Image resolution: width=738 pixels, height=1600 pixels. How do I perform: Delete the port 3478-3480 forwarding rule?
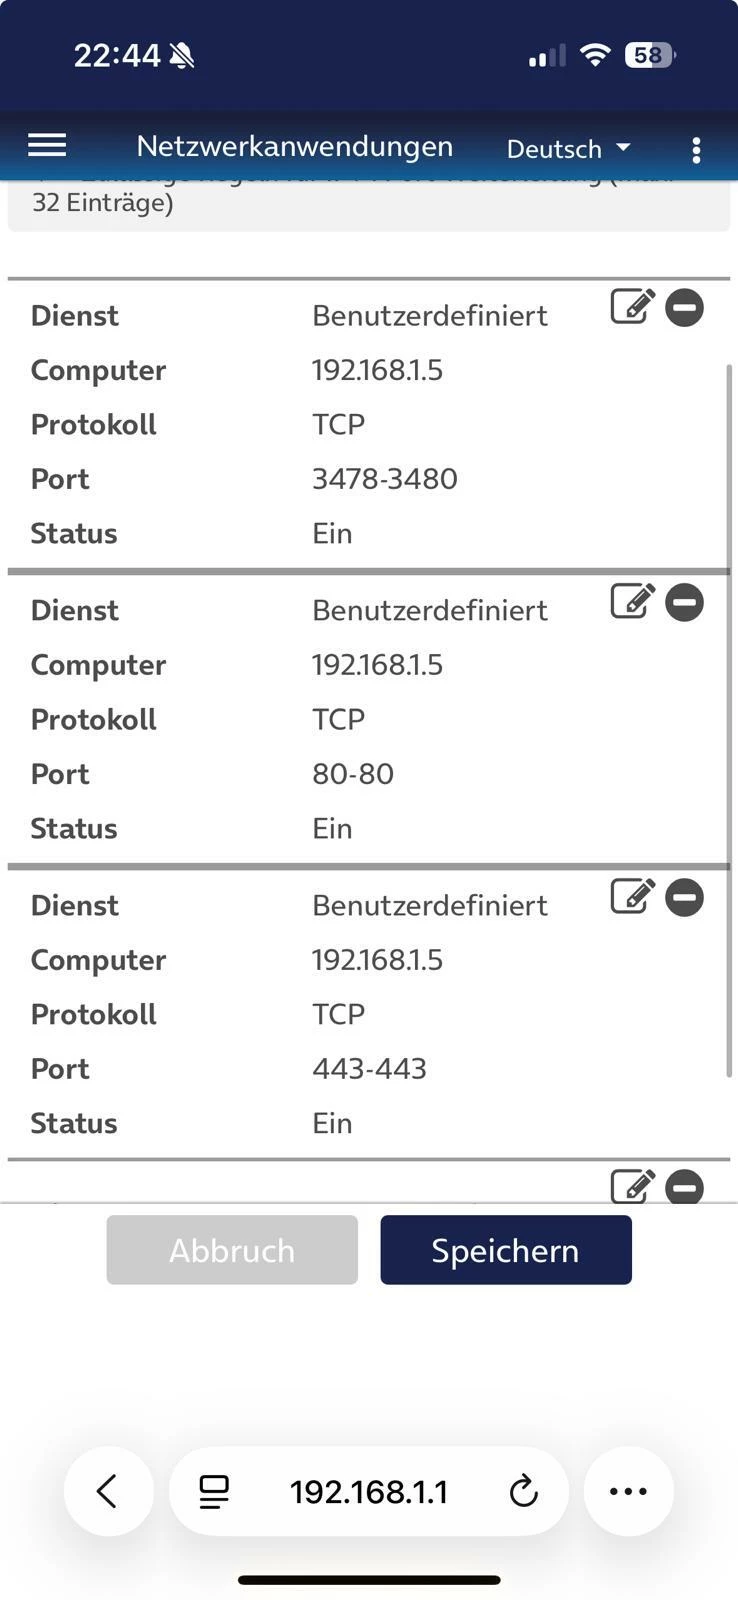(685, 308)
